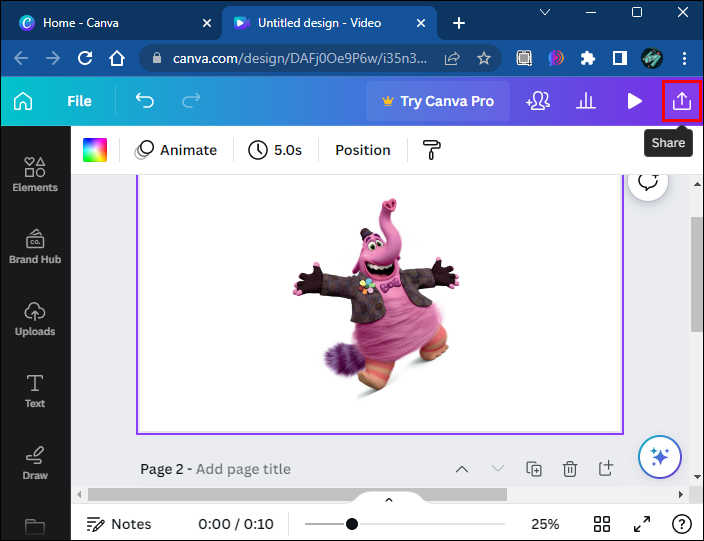Move Page 2 up with the chevron
The width and height of the screenshot is (704, 541).
coord(462,469)
